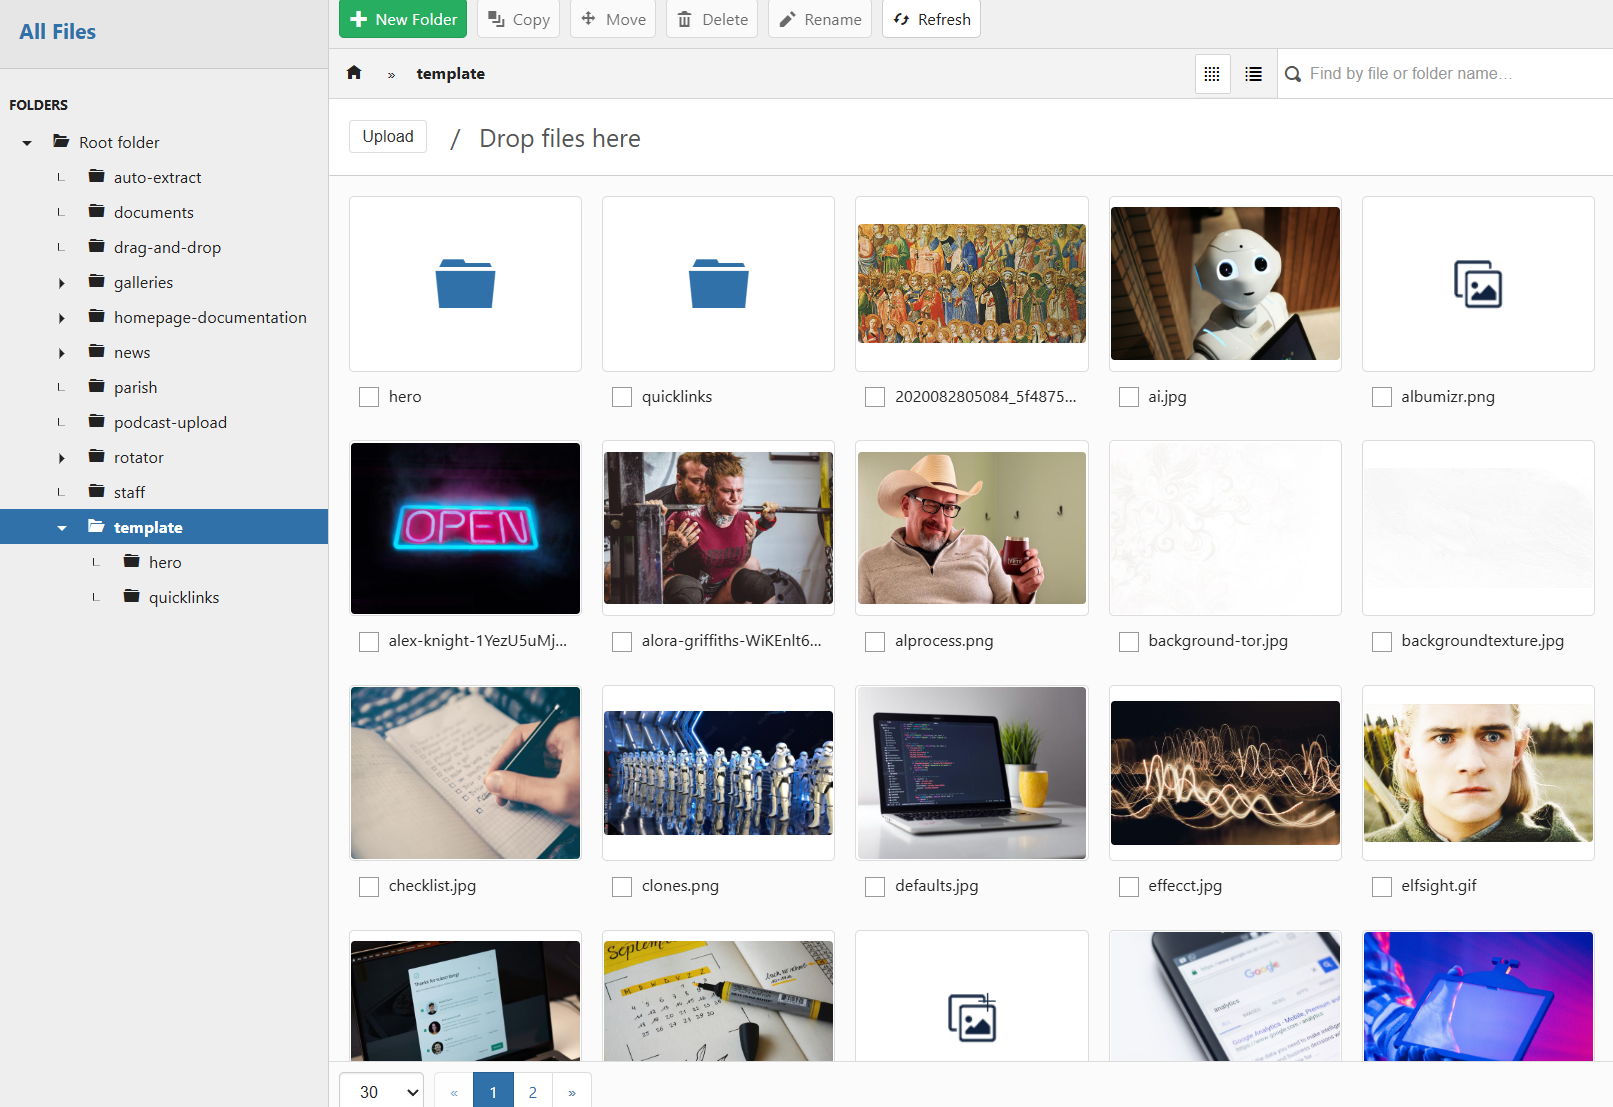Click the search magnifier icon
1613x1107 pixels.
pos(1293,74)
